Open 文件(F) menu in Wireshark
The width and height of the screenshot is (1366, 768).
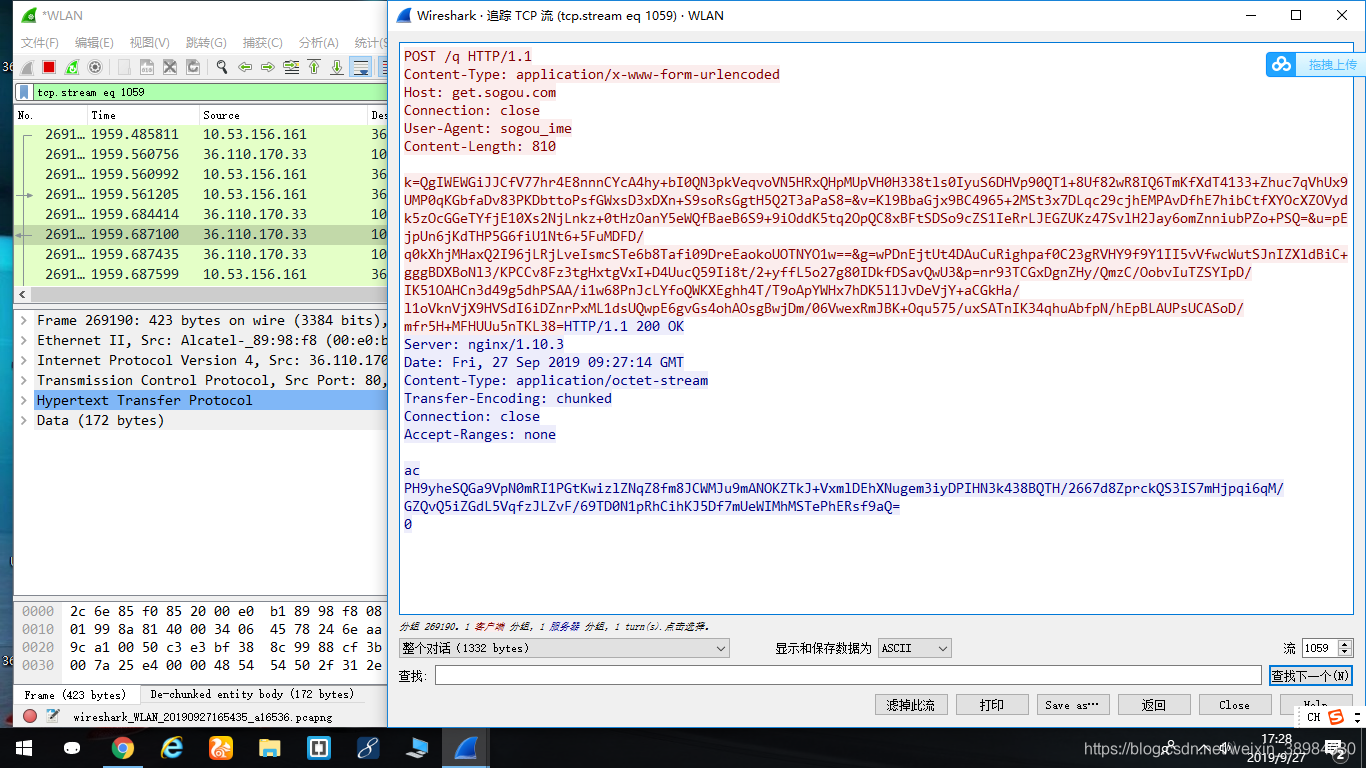[40, 43]
